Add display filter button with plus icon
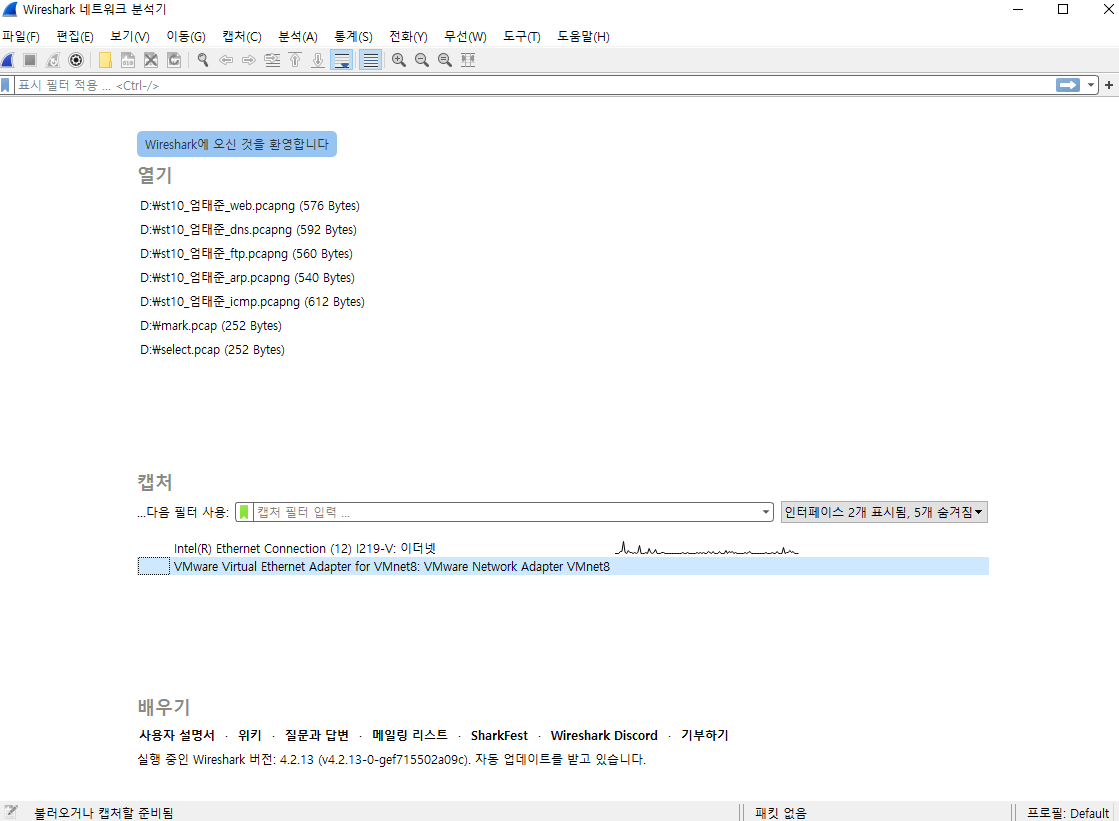 (1109, 85)
